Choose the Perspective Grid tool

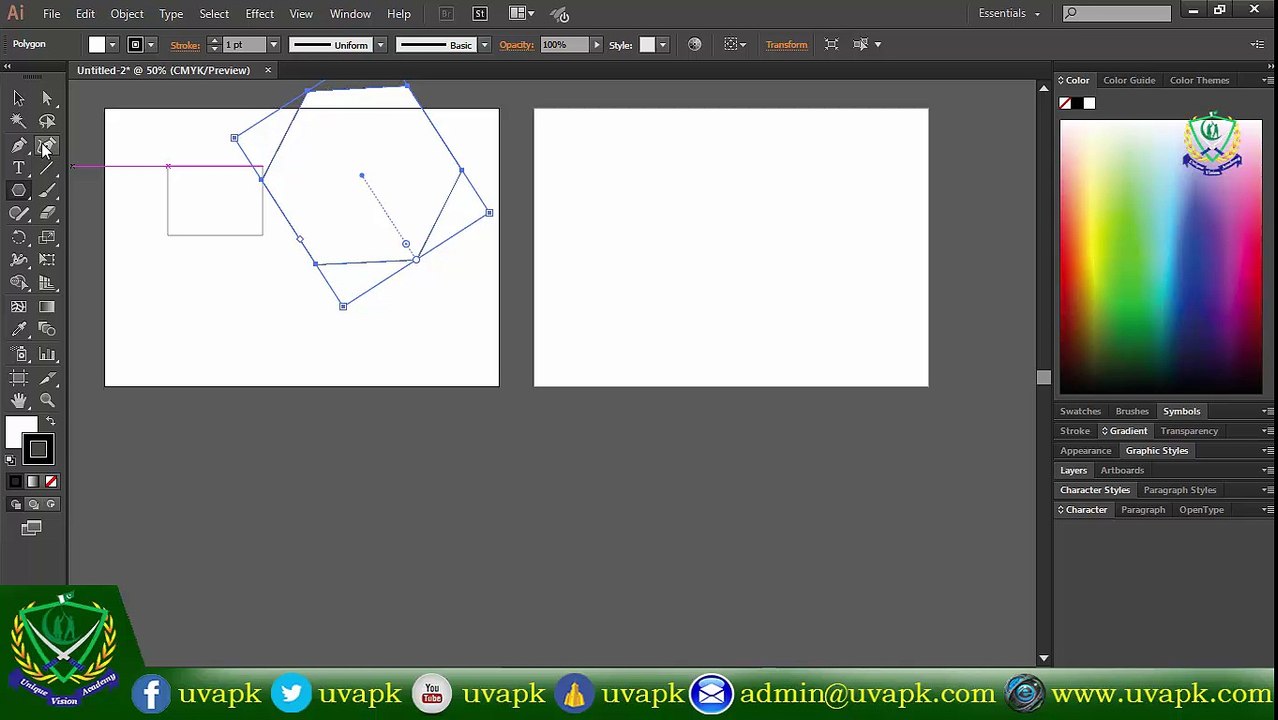coord(47,283)
